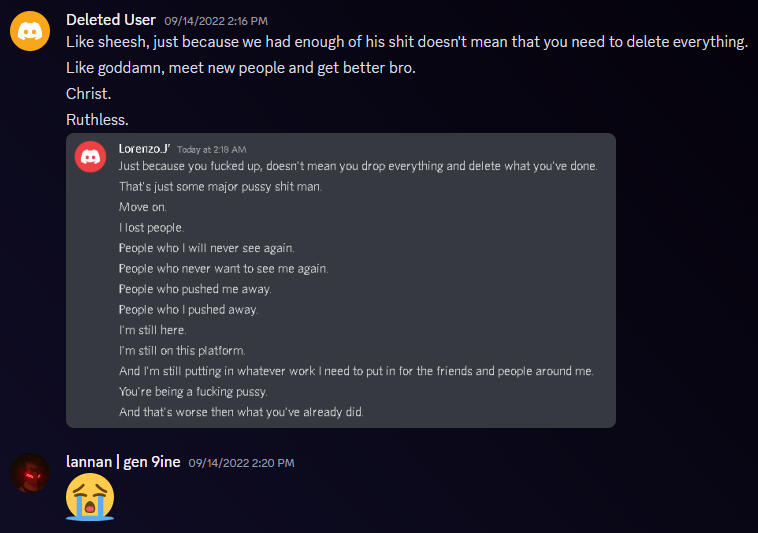This screenshot has height=533, width=758.
Task: Click the Today at 2:18 AM timestamp
Action: [x=211, y=150]
